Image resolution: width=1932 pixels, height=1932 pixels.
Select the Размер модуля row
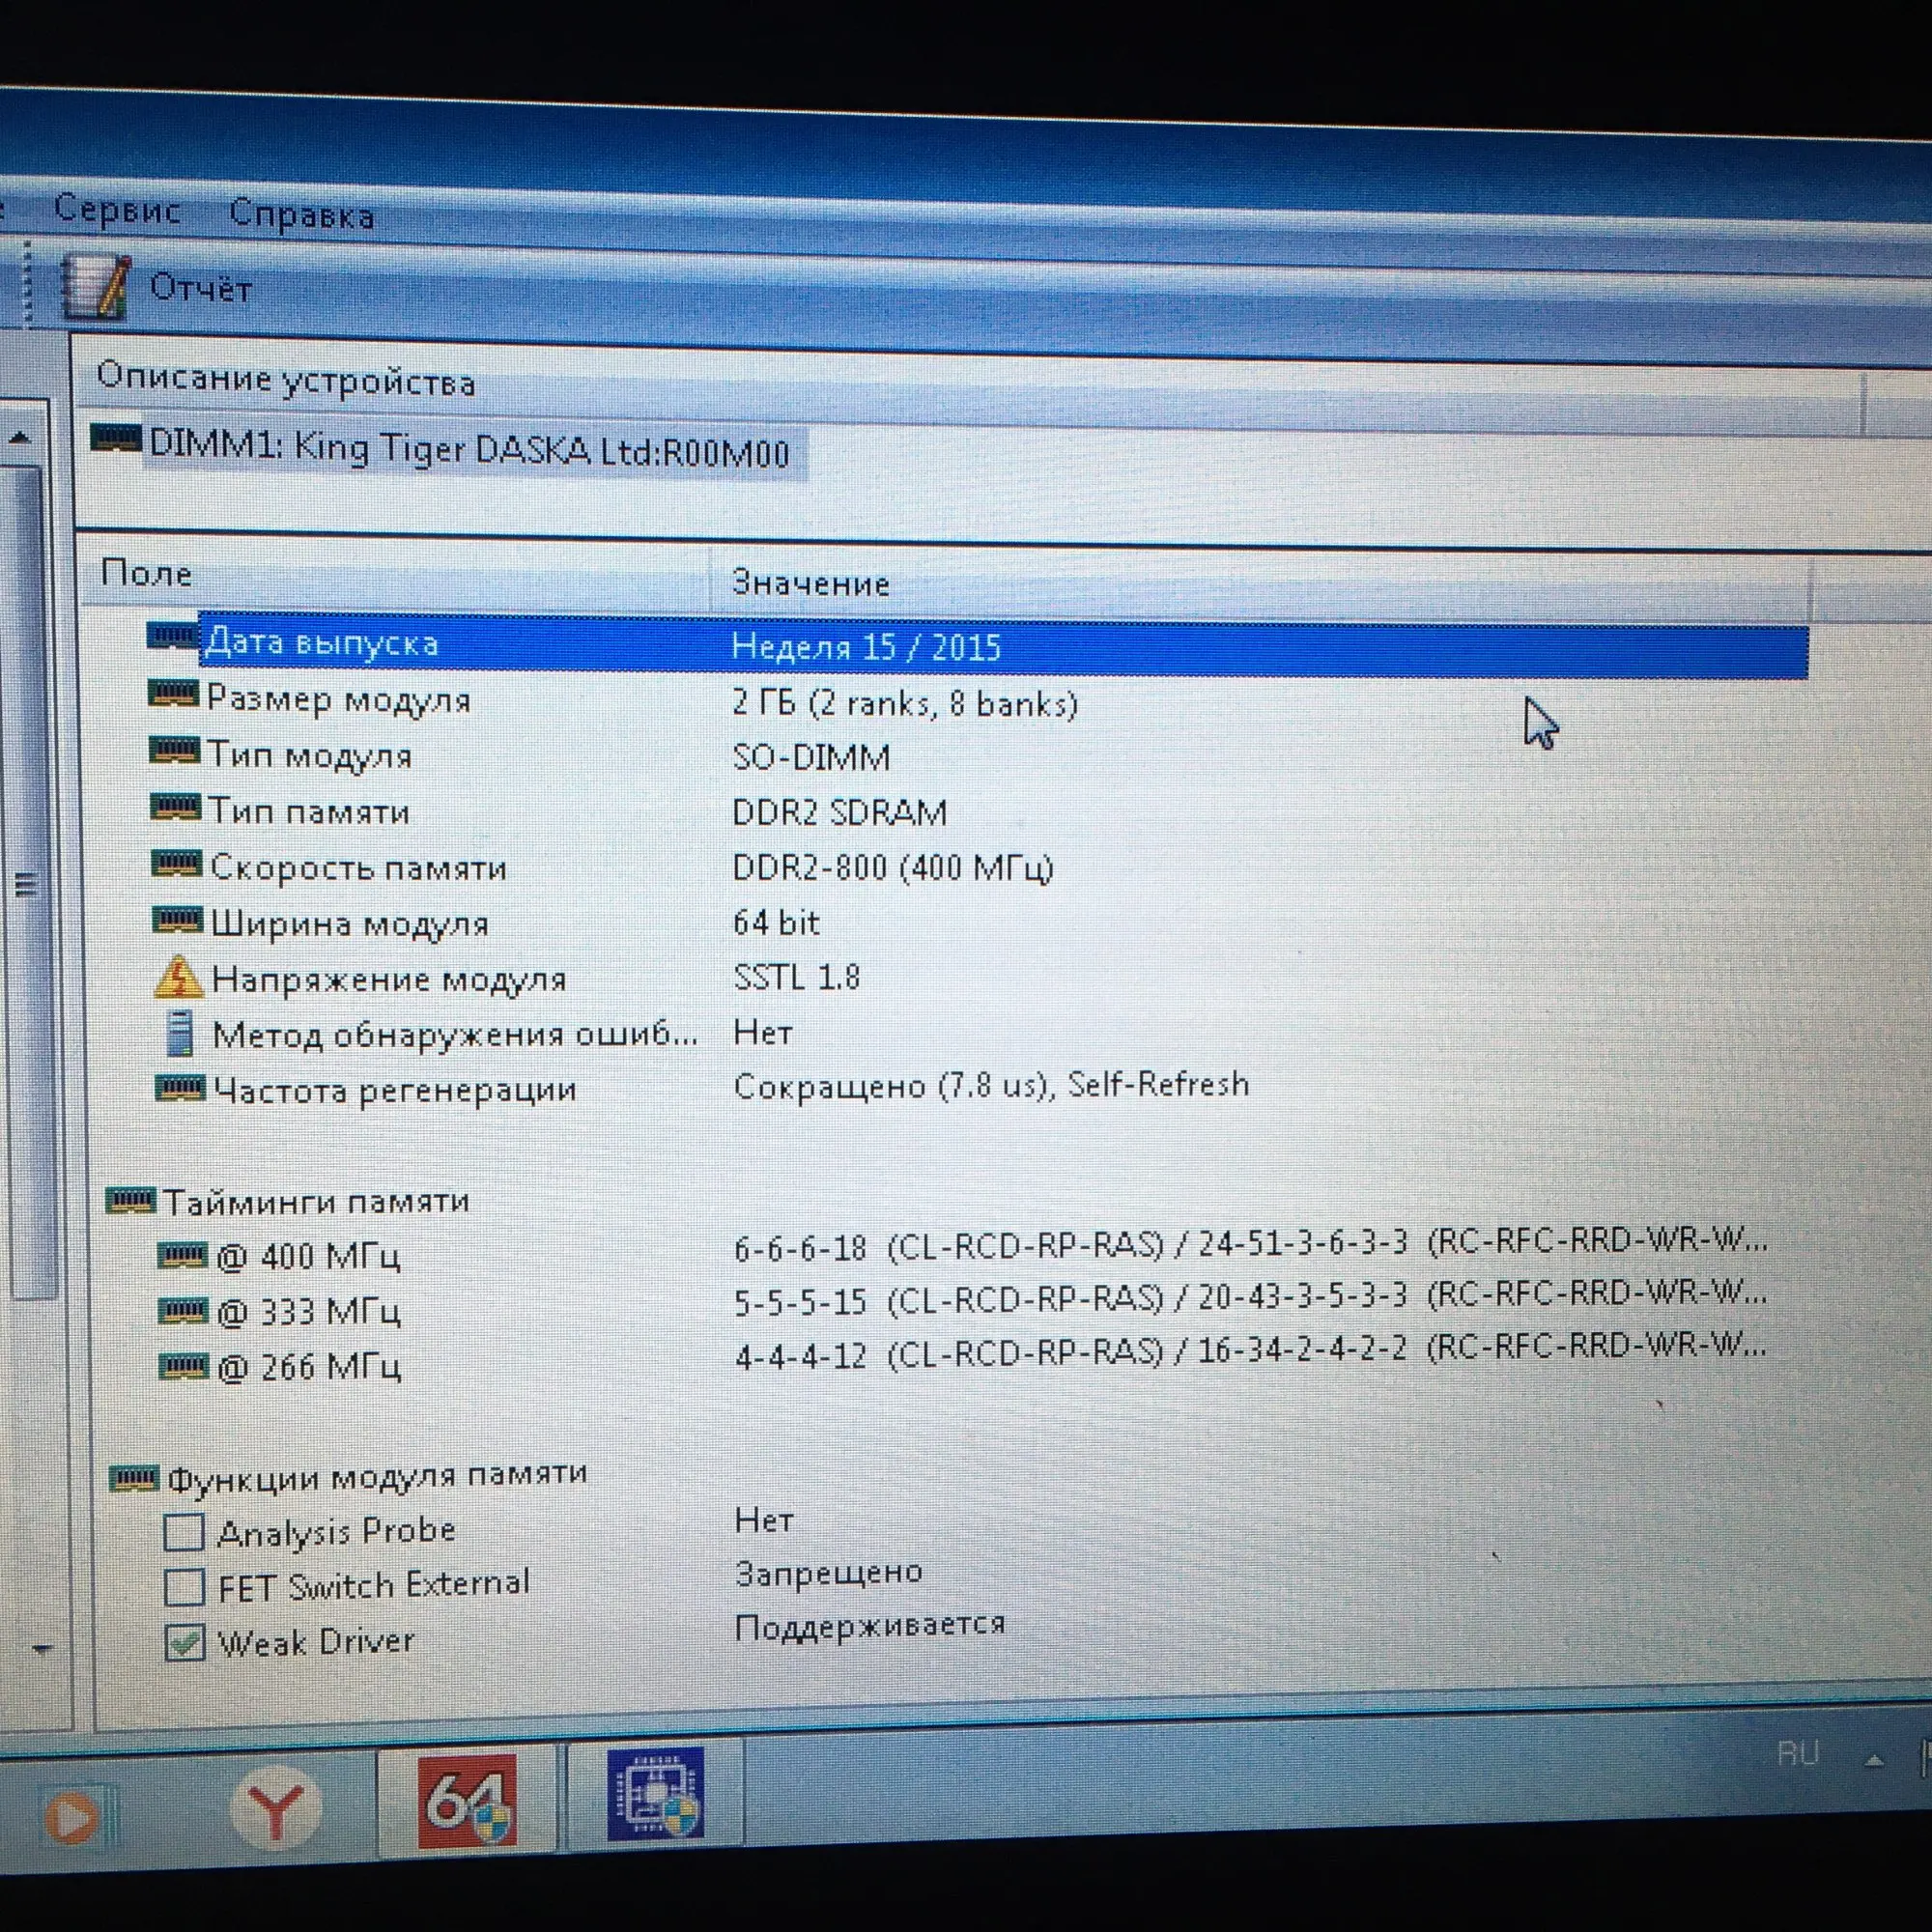[x=338, y=700]
